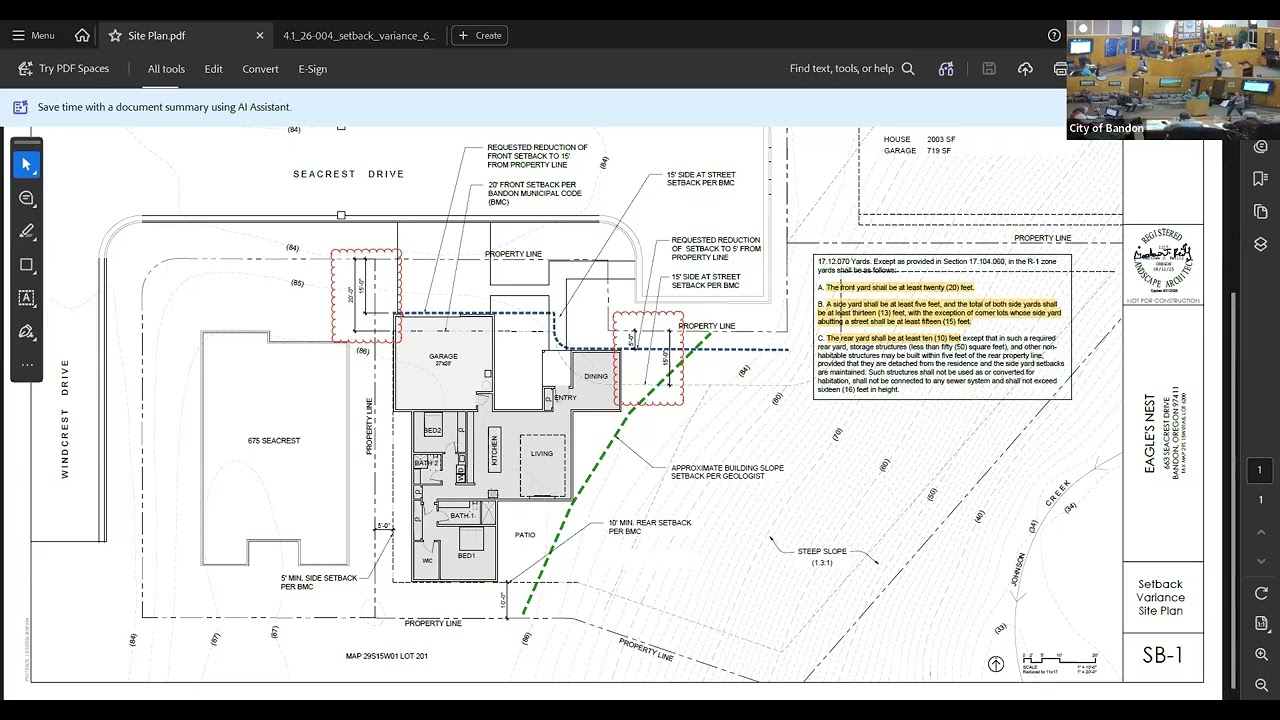Open the Help menu icon

(x=1054, y=35)
